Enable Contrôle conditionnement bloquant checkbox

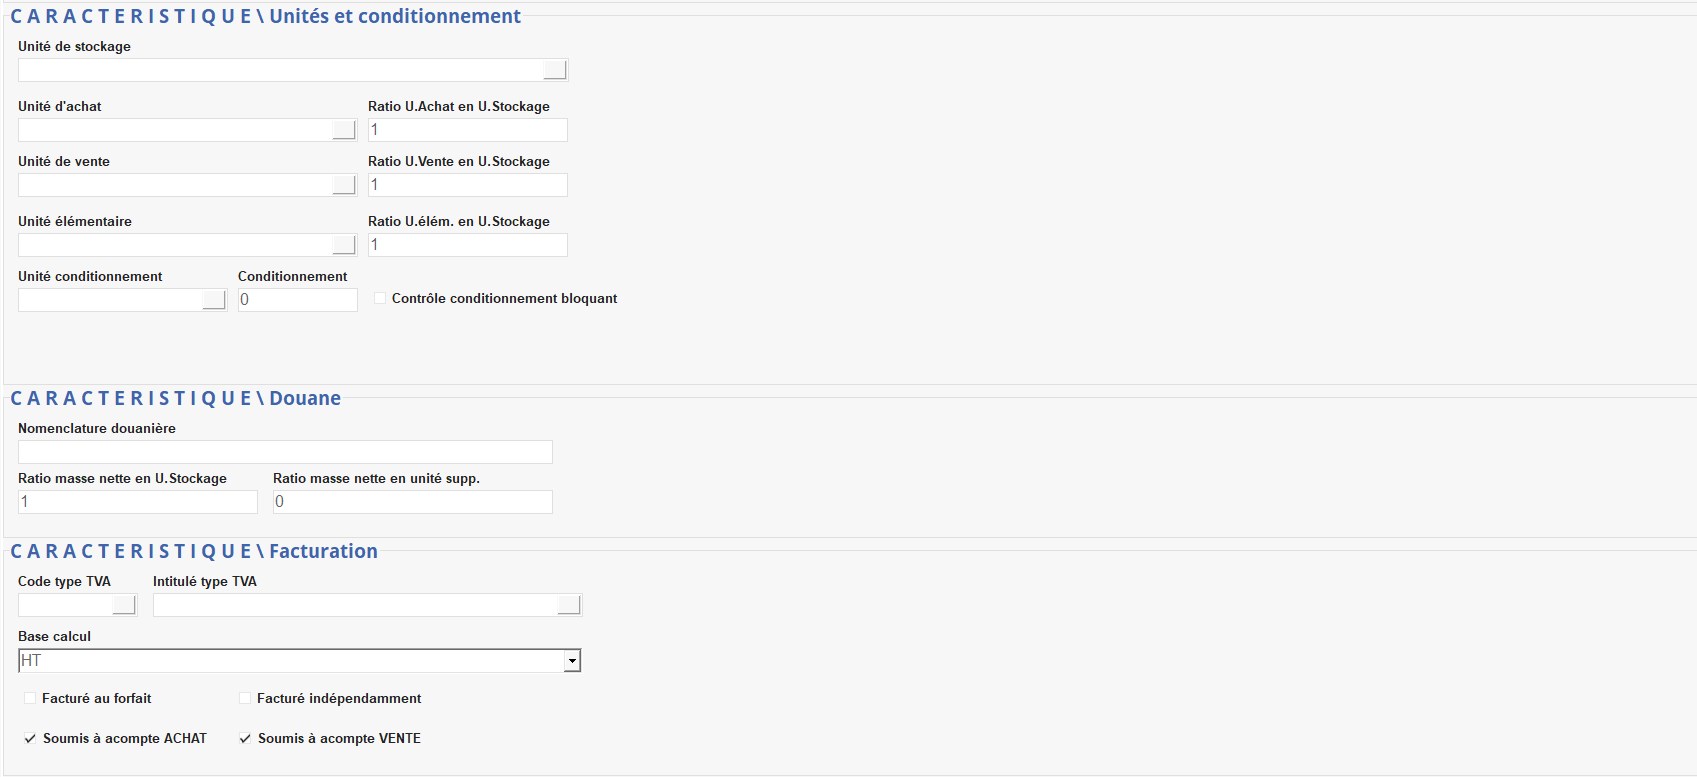pos(380,298)
